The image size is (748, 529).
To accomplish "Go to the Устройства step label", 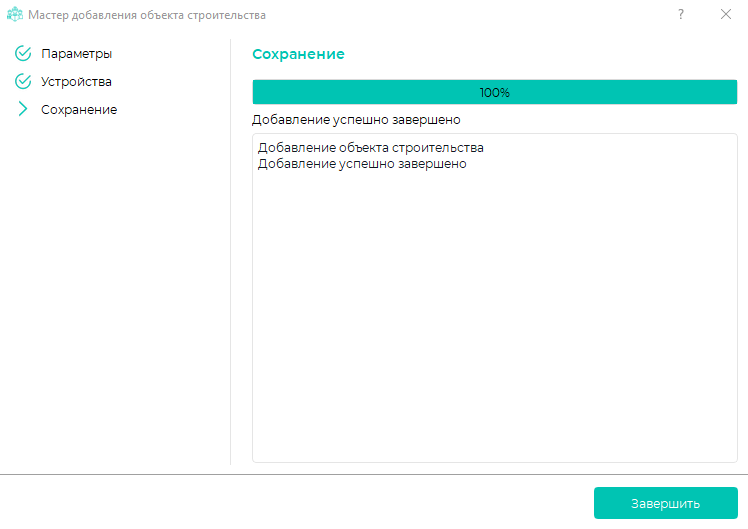I will coord(76,82).
